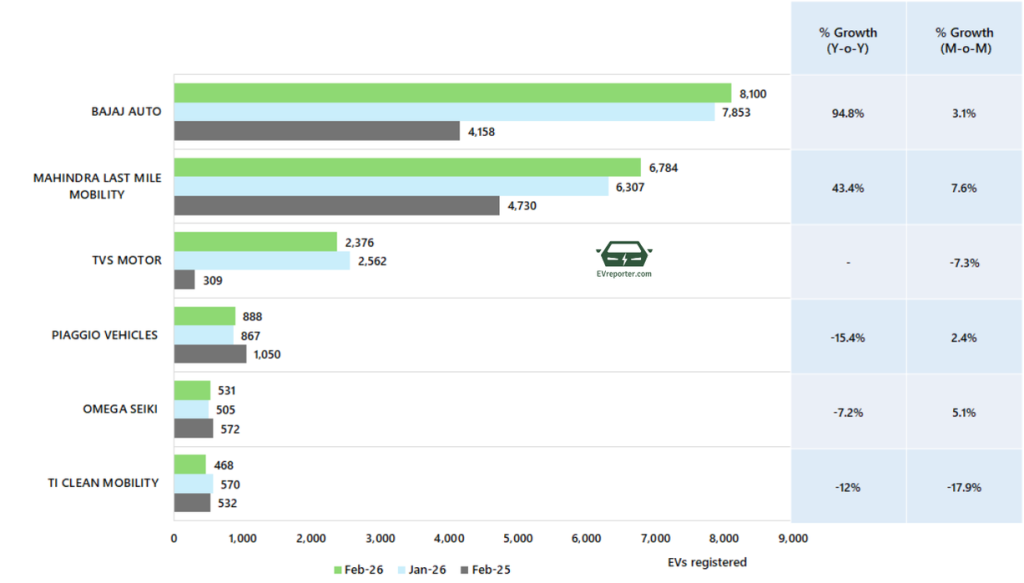This screenshot has height=583, width=1024.
Task: Click Bajaj Auto's green 8,100 bar
Action: coord(452,93)
